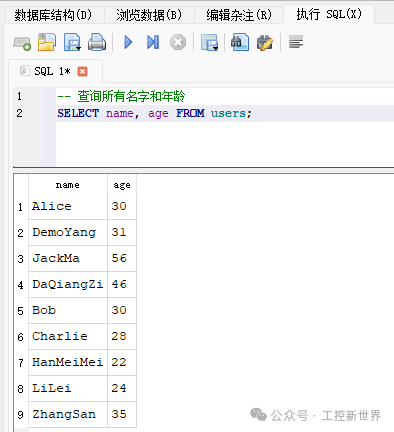
Task: Switch to 浏览数据(B) tab
Action: 149,15
